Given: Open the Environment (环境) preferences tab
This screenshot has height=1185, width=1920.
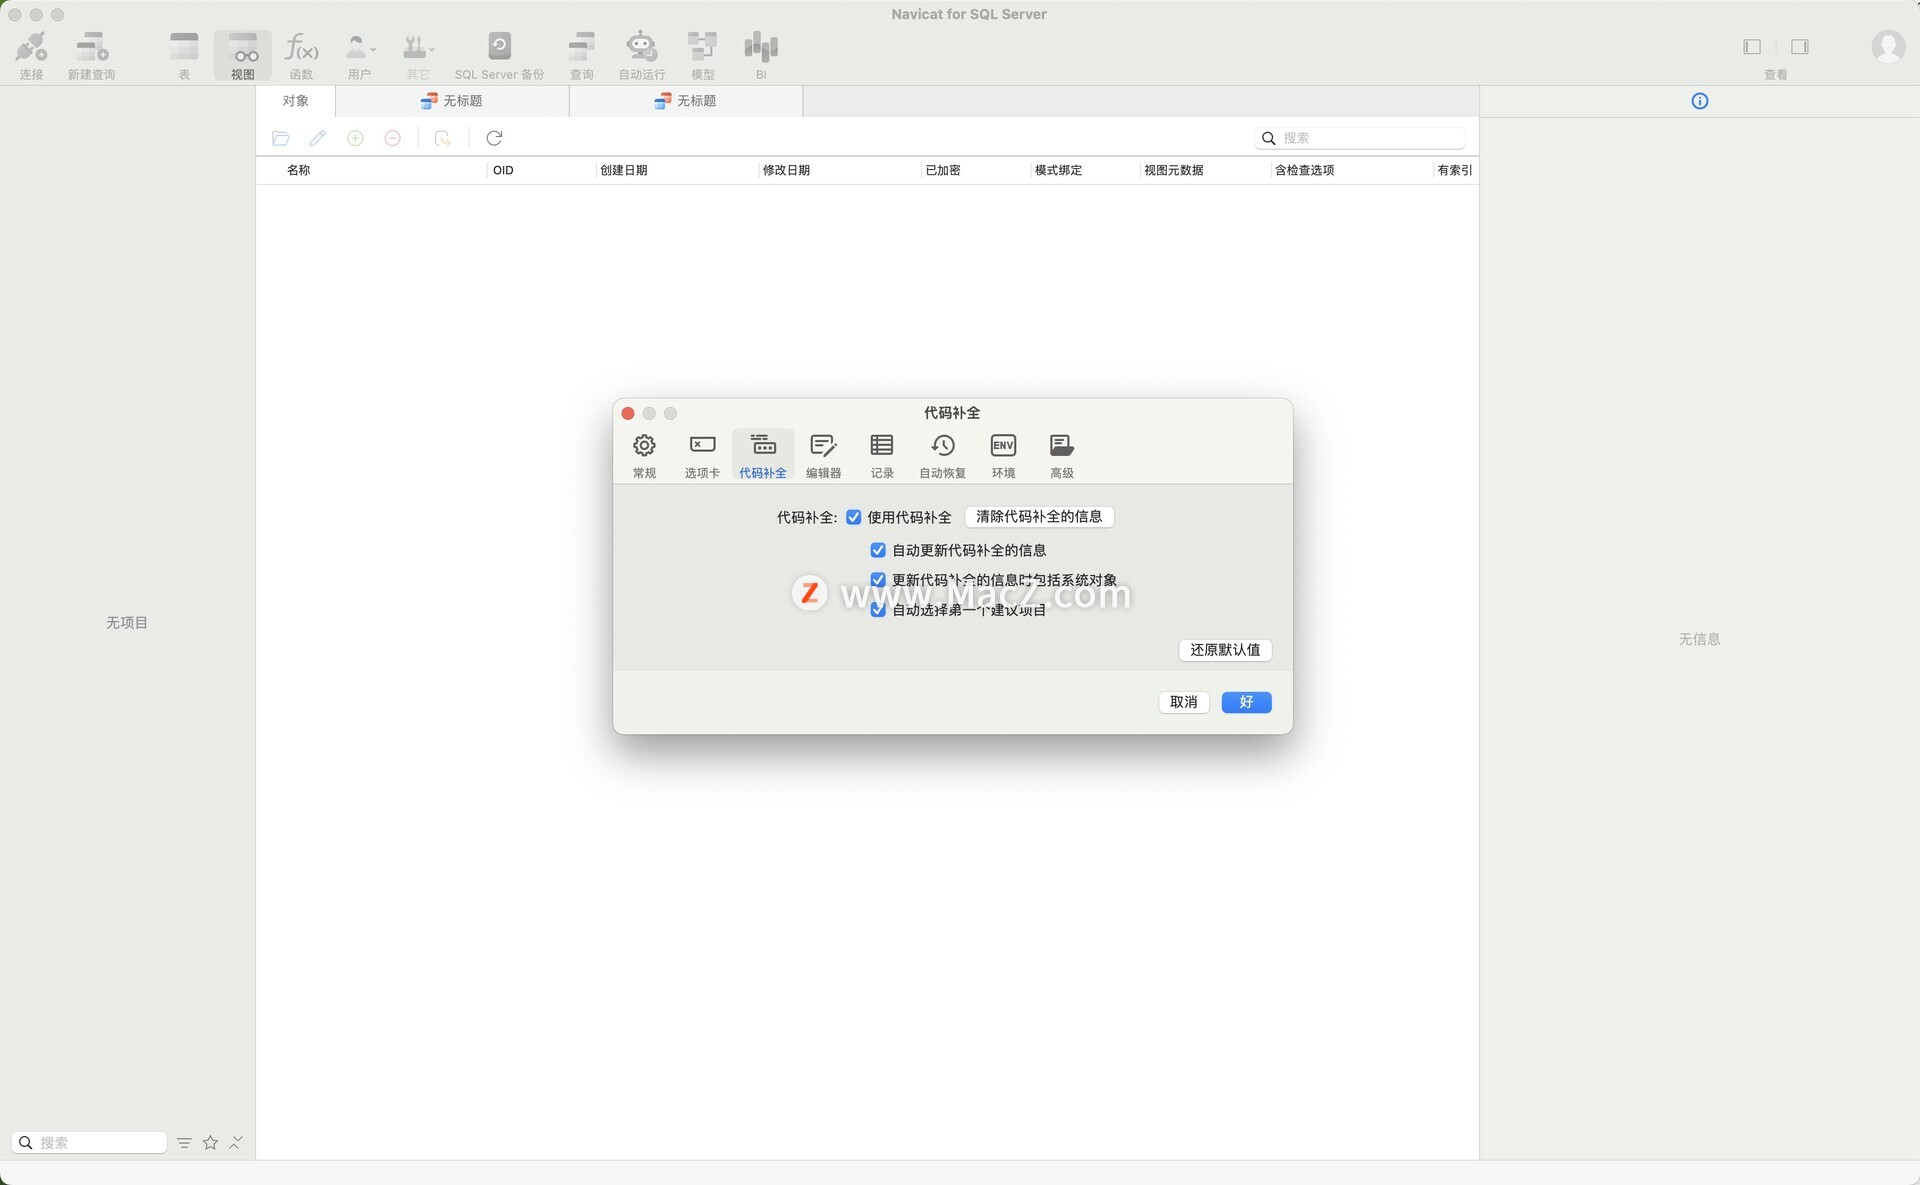Looking at the screenshot, I should point(1003,456).
